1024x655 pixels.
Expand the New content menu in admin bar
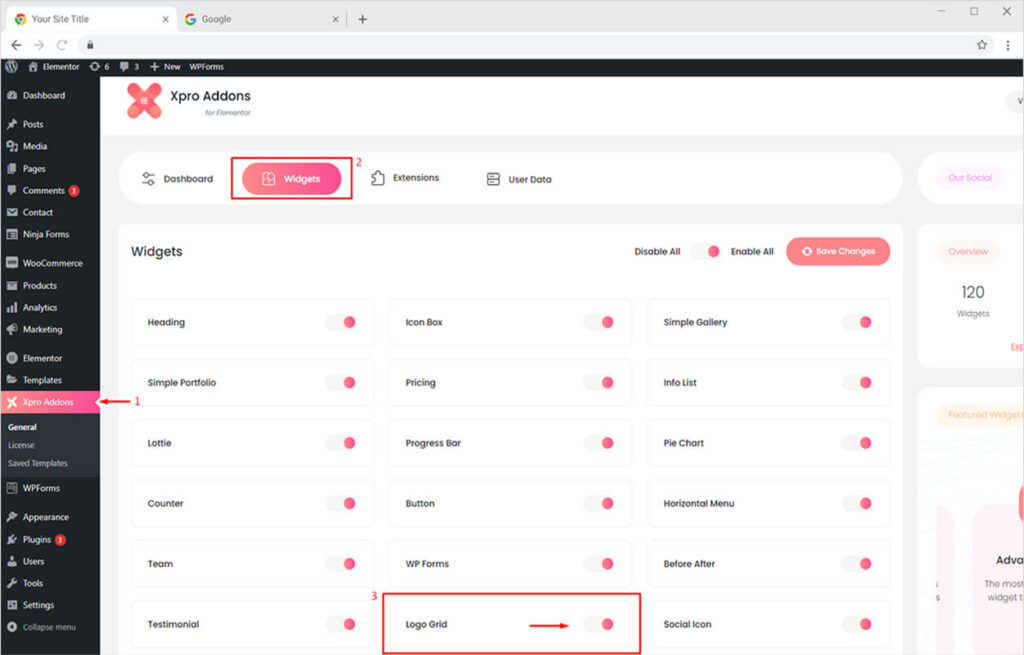165,66
